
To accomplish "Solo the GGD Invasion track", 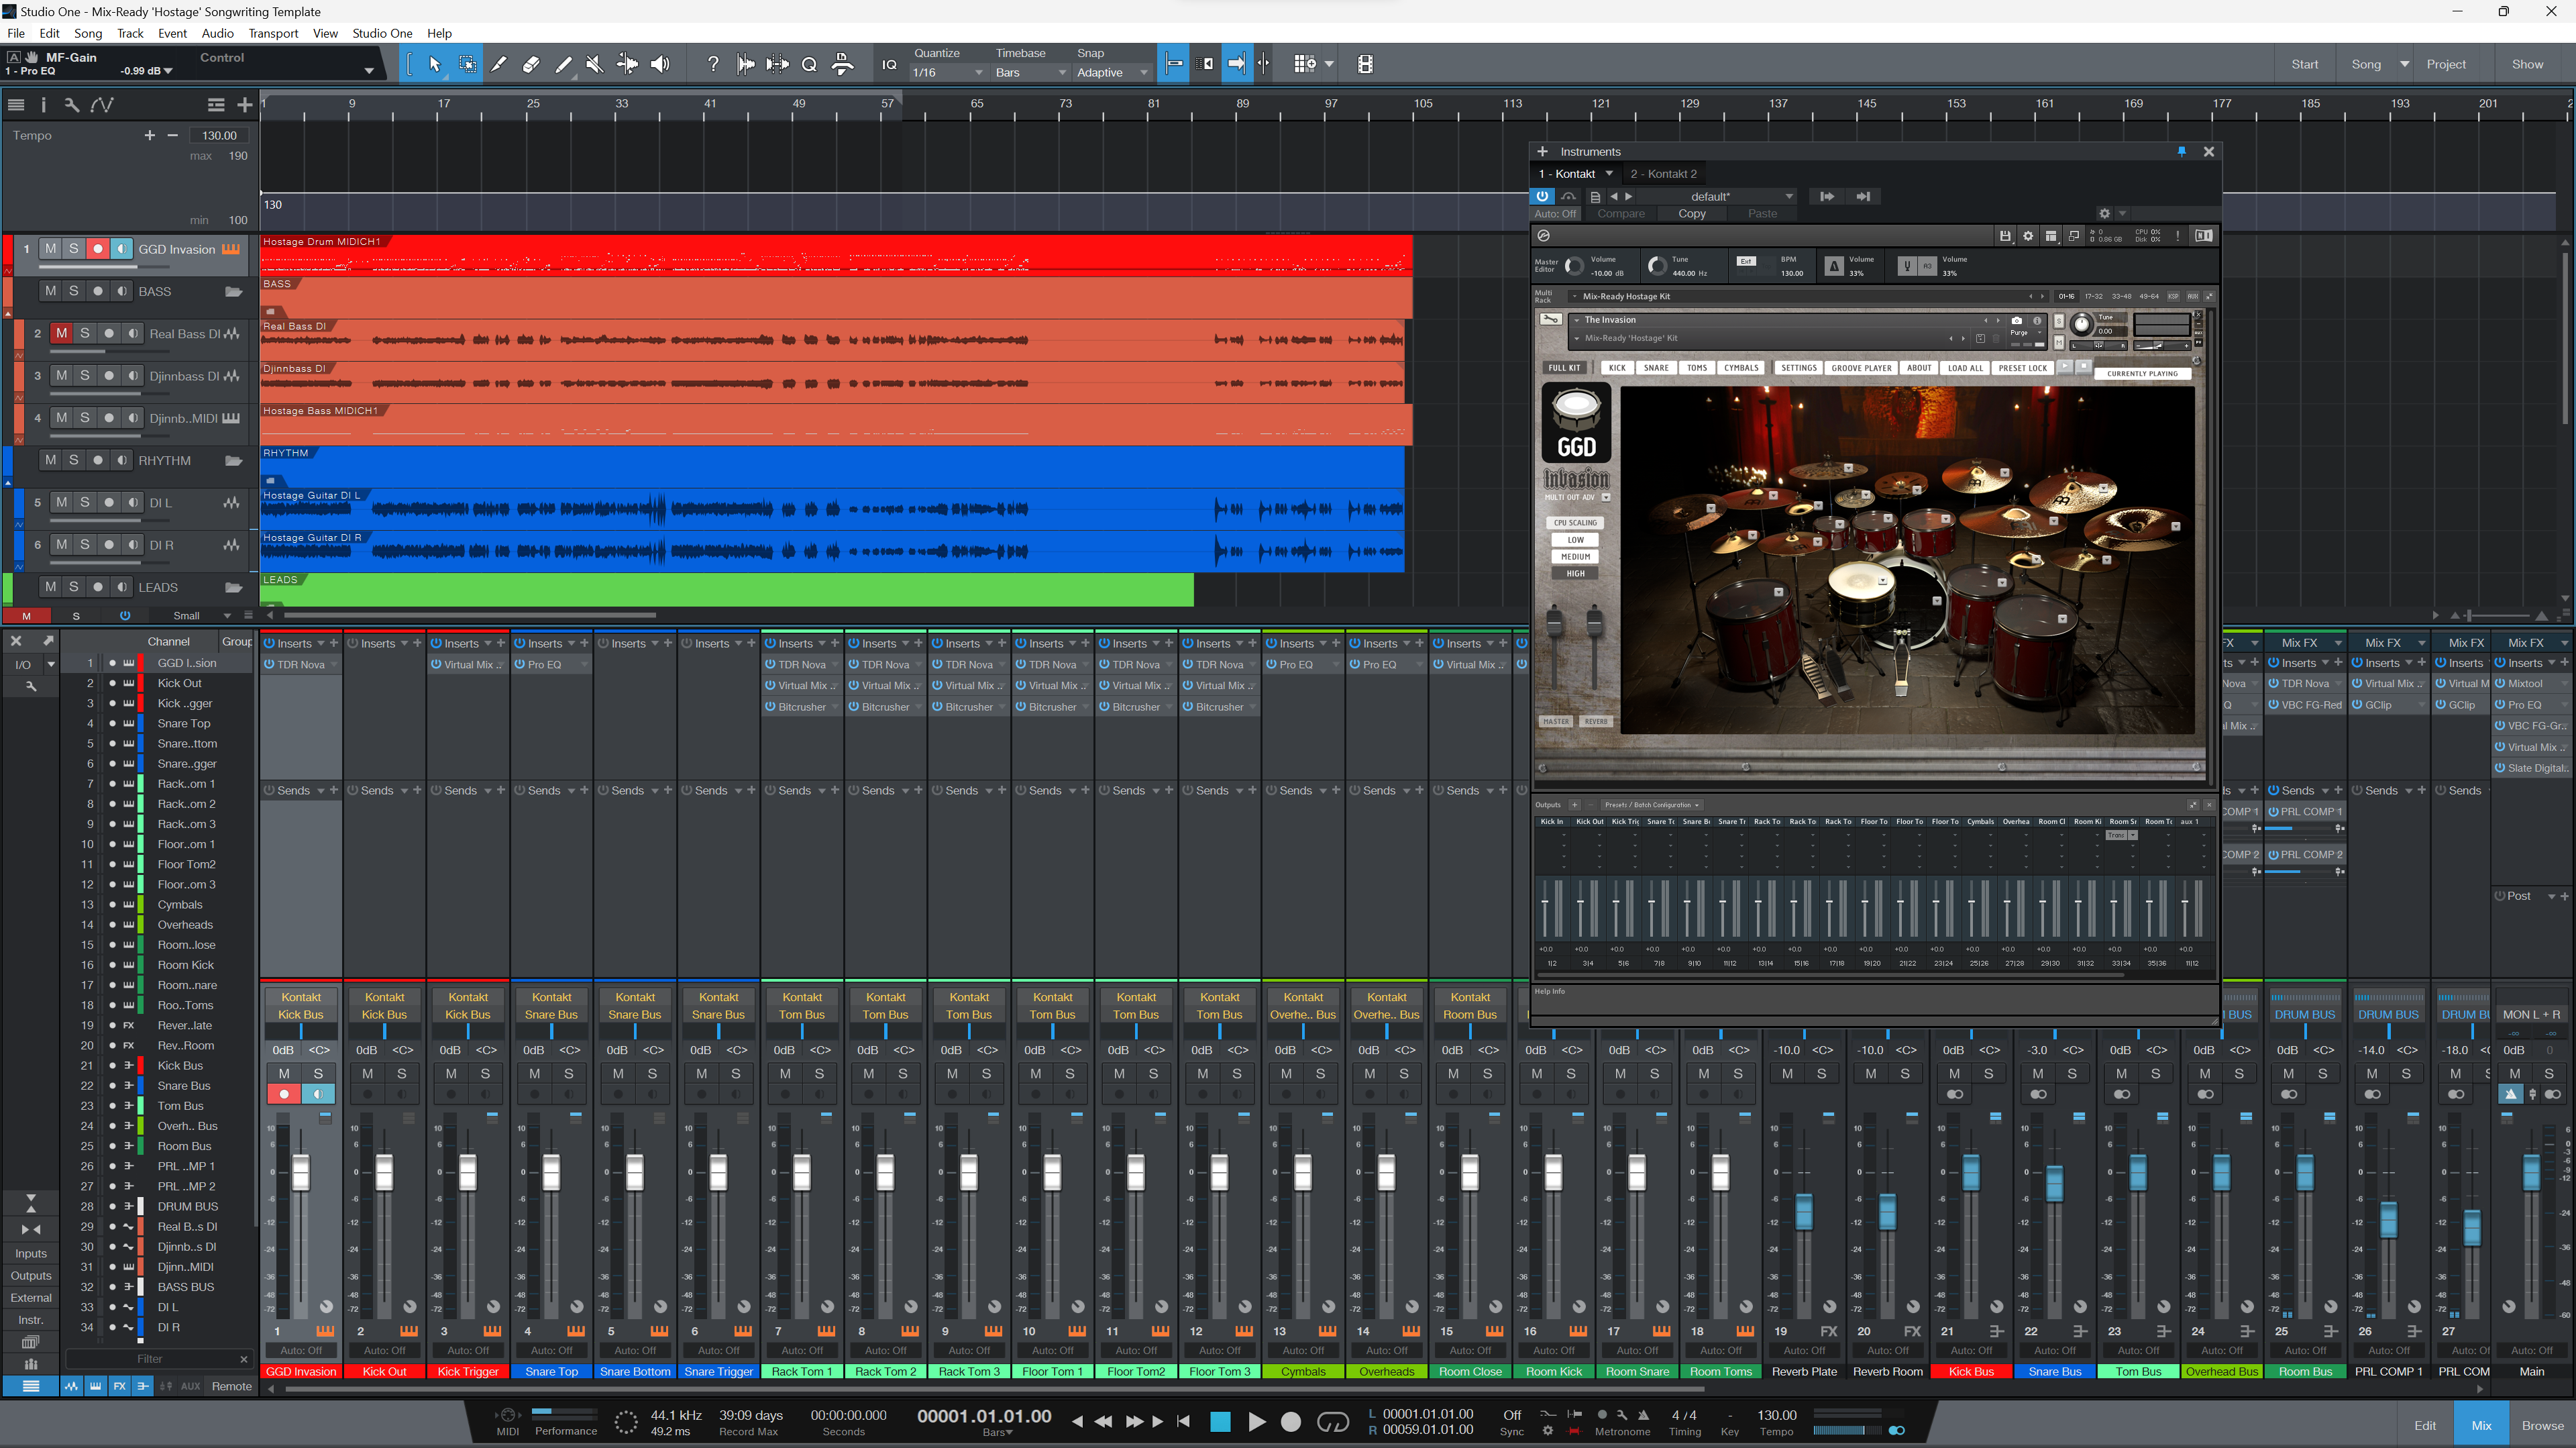I will point(73,249).
